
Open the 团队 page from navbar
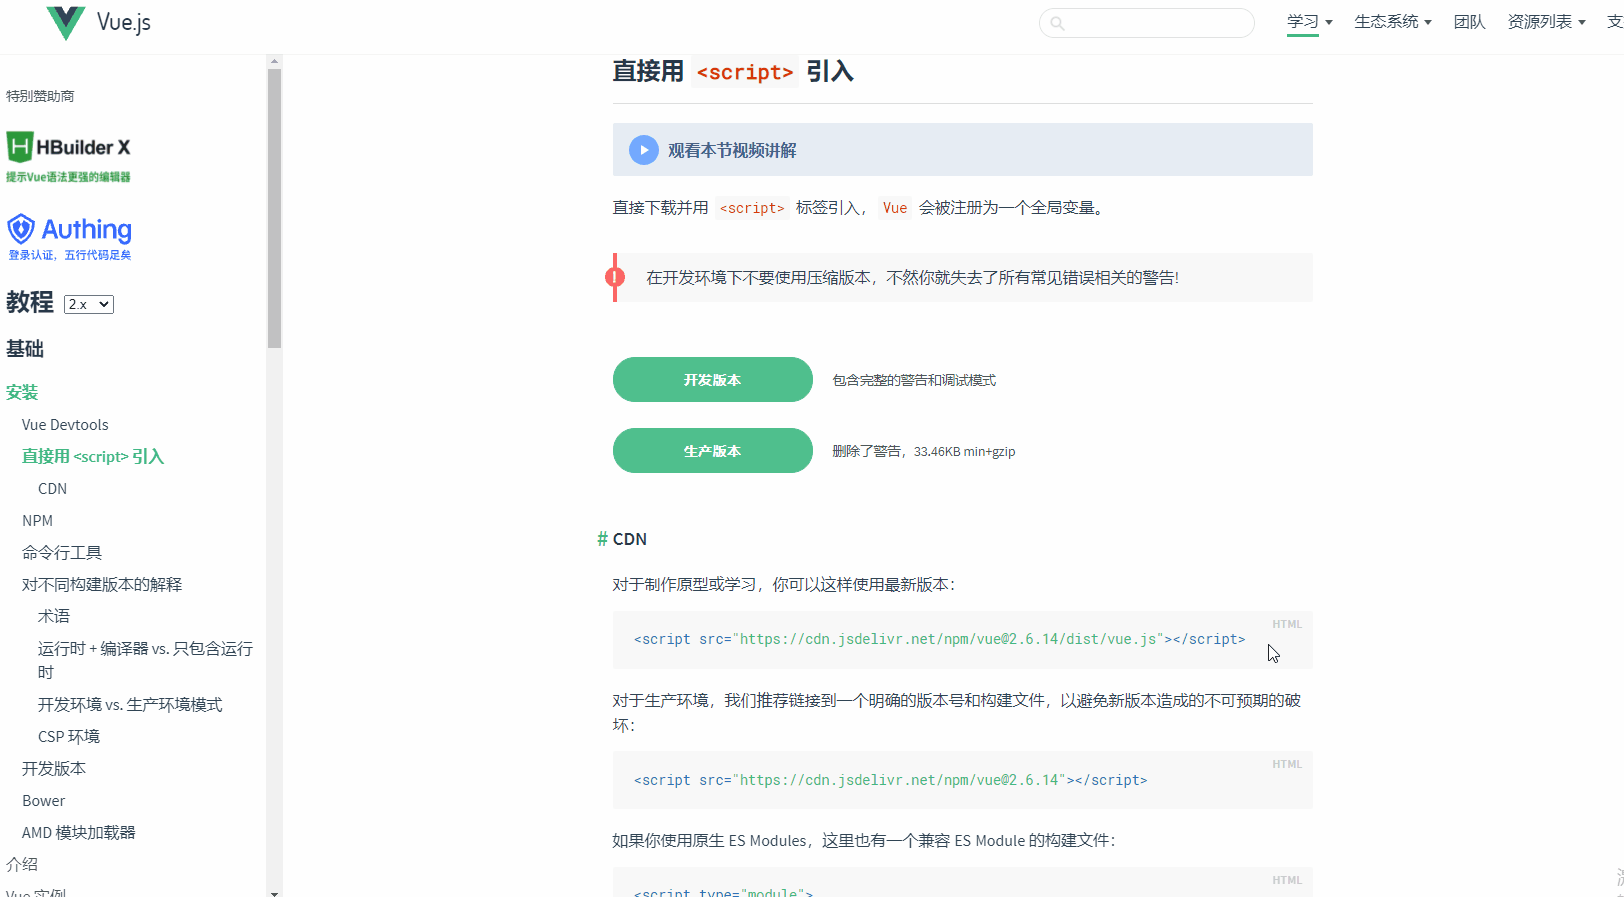(1469, 22)
